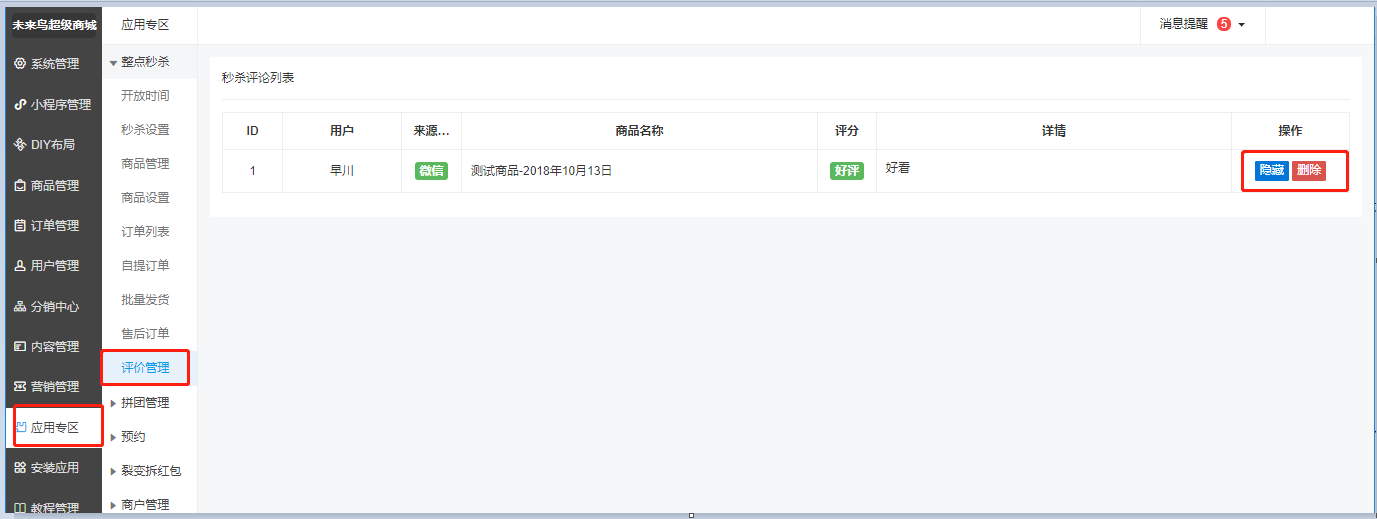
Task: Select 评价管理 submenu item
Action: click(145, 368)
